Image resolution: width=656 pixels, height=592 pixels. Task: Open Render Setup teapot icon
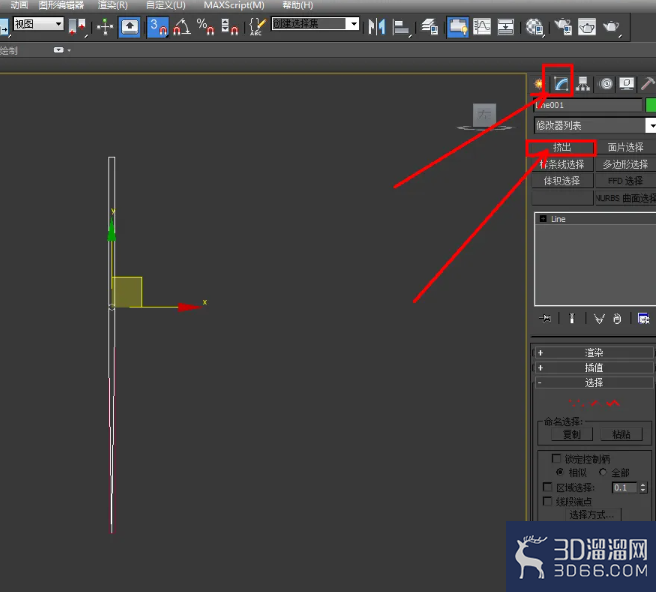(563, 27)
